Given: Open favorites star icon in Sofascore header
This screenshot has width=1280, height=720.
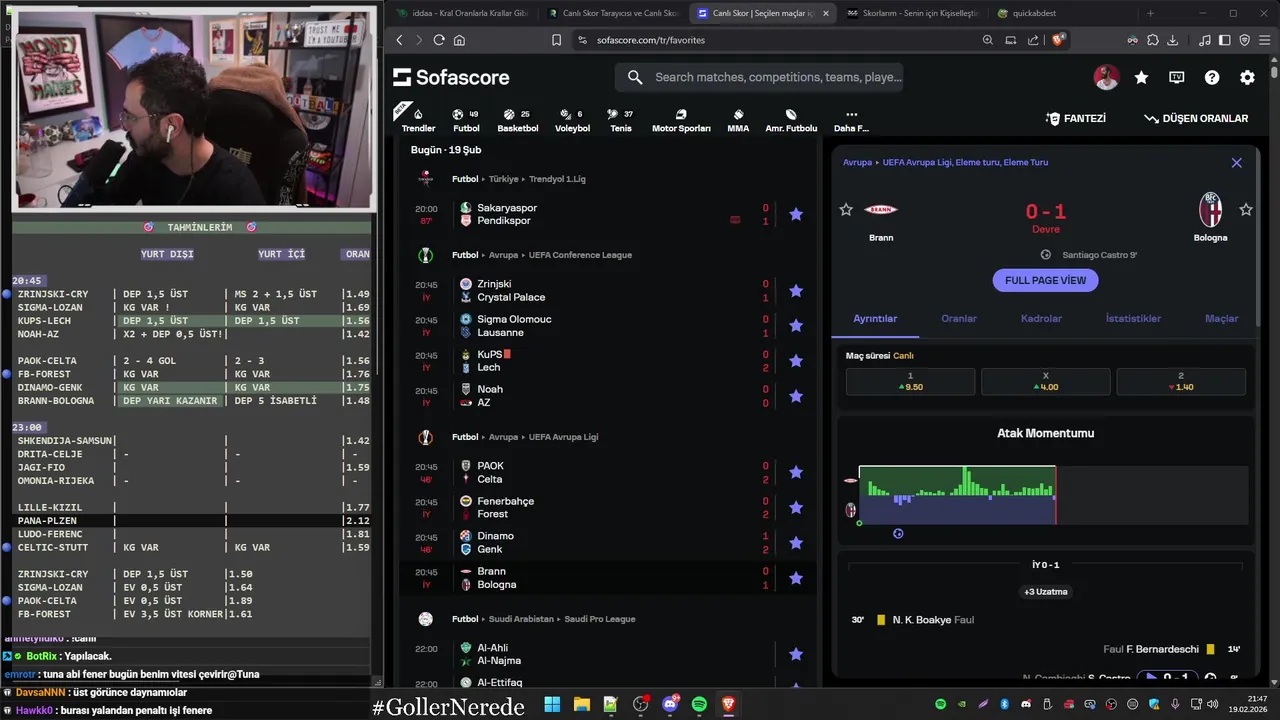Looking at the screenshot, I should click(1141, 77).
